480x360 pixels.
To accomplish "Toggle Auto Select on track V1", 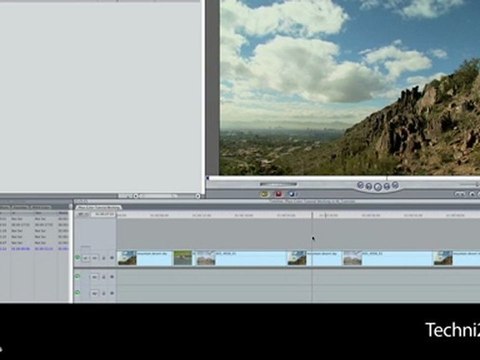I will click(x=112, y=258).
